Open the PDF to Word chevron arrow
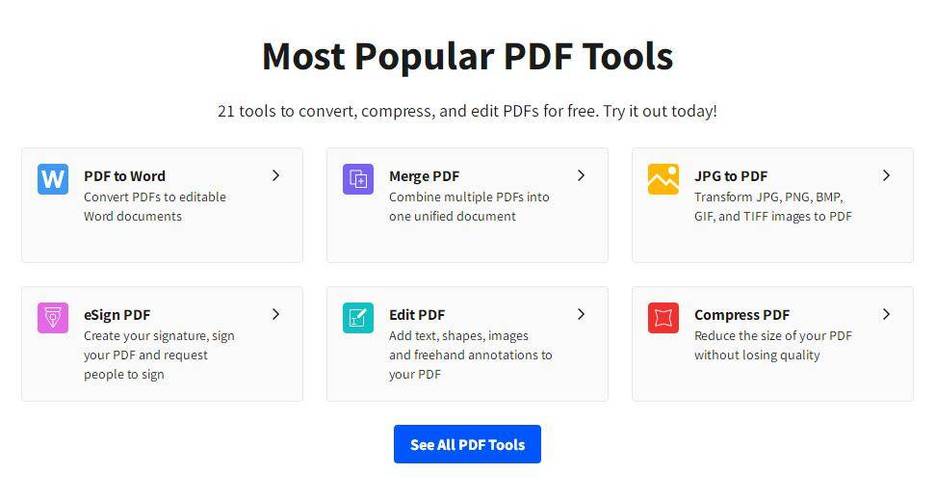936x500 pixels. (x=276, y=175)
